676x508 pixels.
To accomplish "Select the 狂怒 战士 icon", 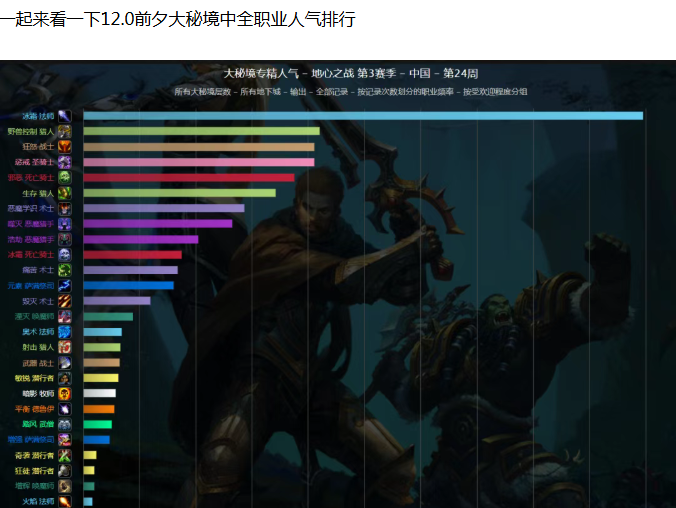I will pyautogui.click(x=65, y=147).
